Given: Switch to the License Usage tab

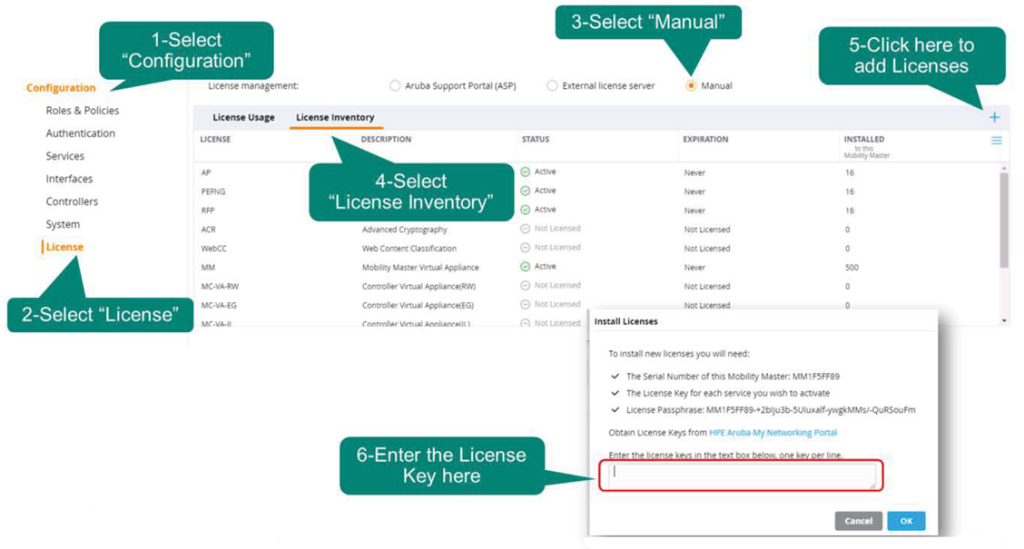Looking at the screenshot, I should 243,118.
